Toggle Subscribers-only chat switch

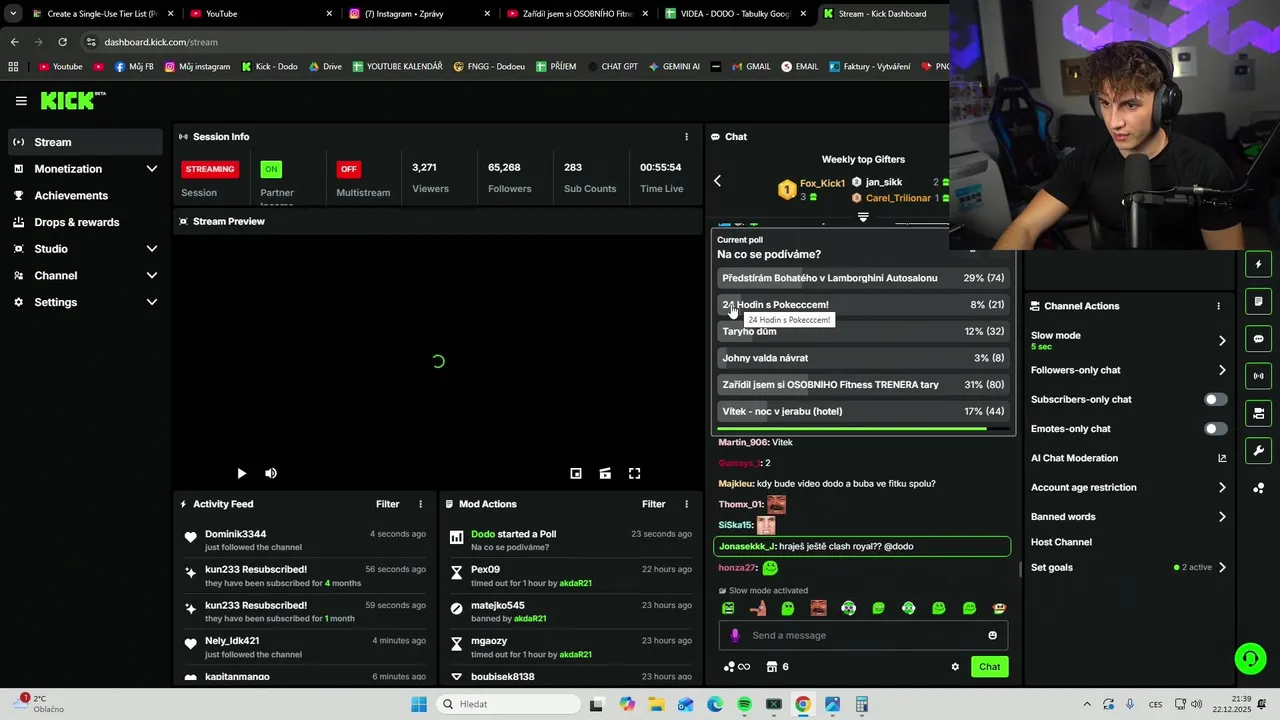click(x=1215, y=400)
